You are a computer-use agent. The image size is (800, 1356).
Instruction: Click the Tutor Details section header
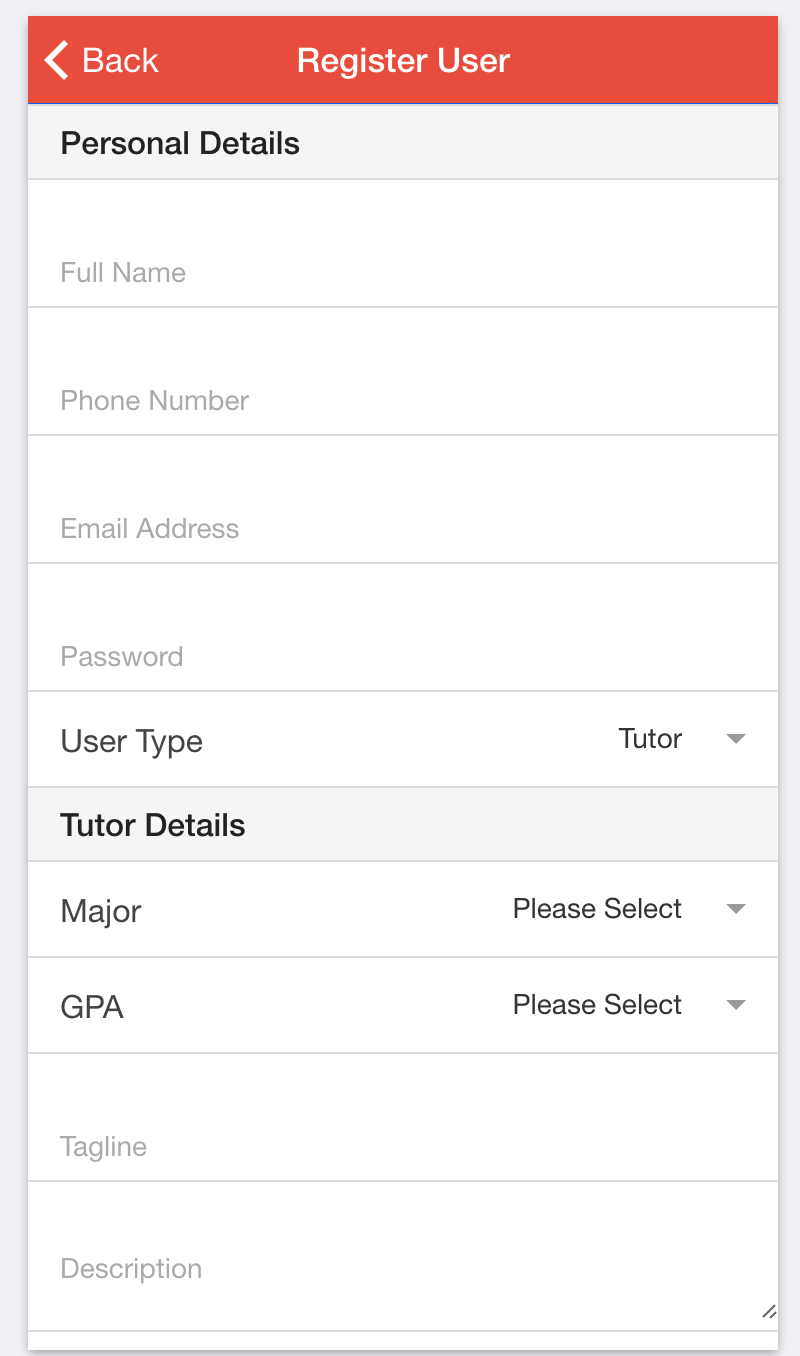153,825
